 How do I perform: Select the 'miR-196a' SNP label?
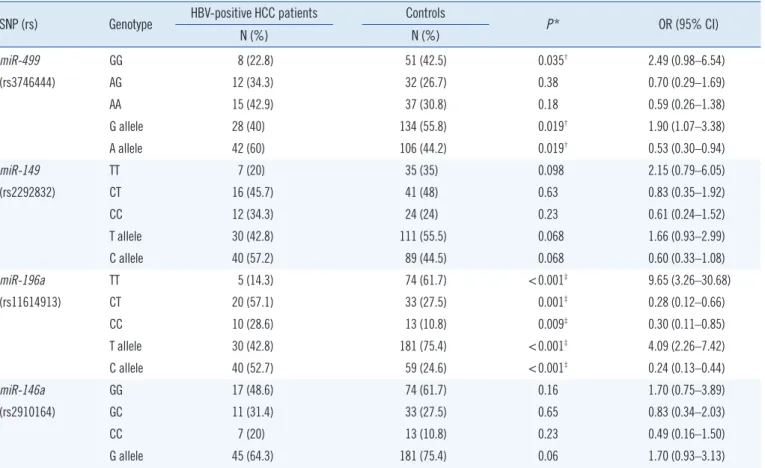pyautogui.click(x=22, y=280)
